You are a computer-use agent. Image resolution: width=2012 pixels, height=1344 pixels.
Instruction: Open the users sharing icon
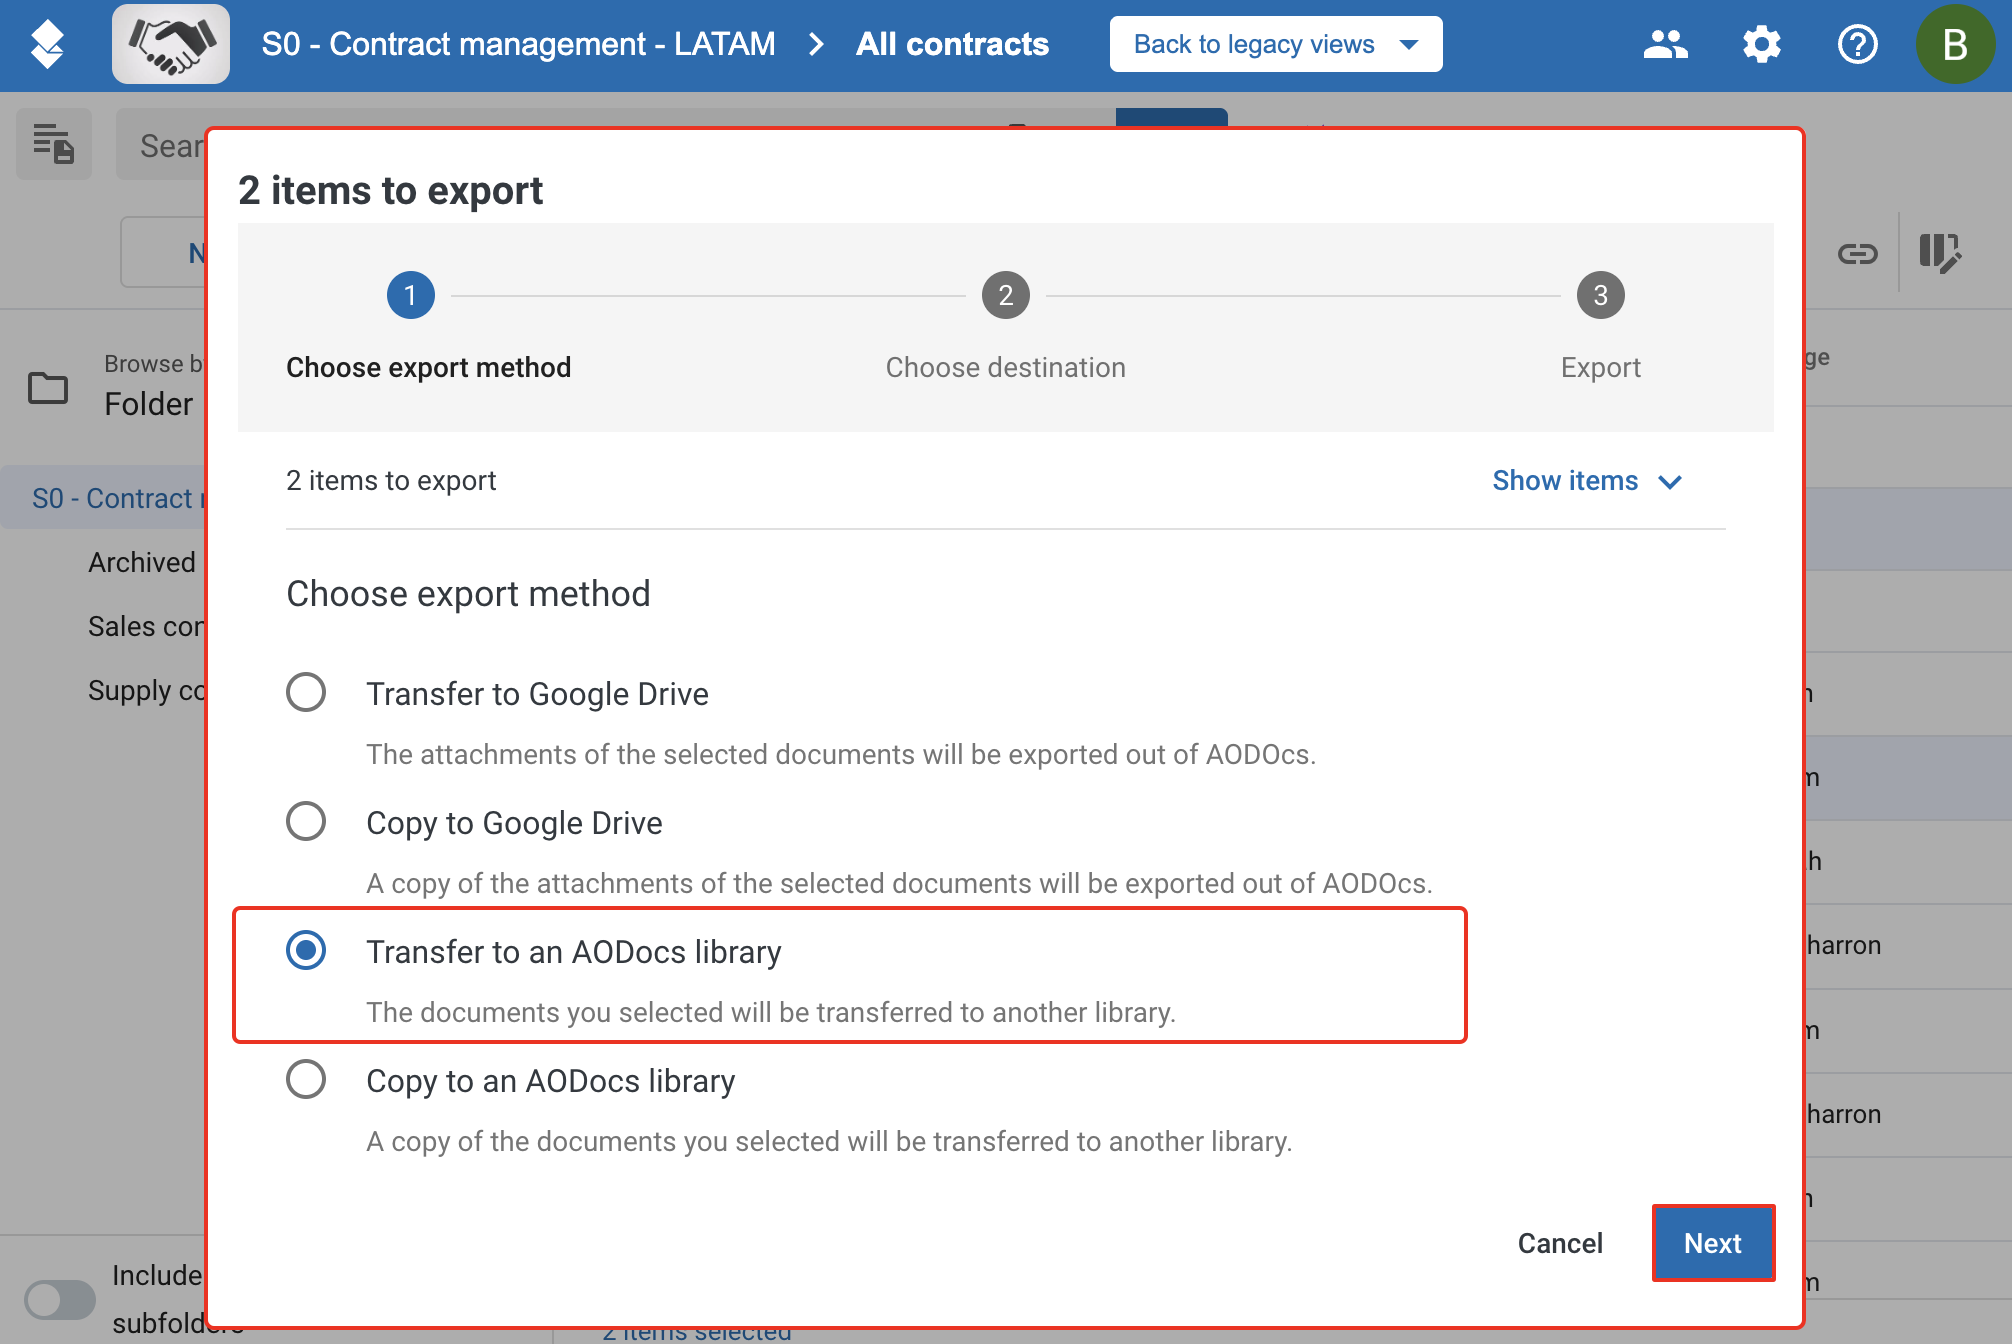[x=1665, y=44]
